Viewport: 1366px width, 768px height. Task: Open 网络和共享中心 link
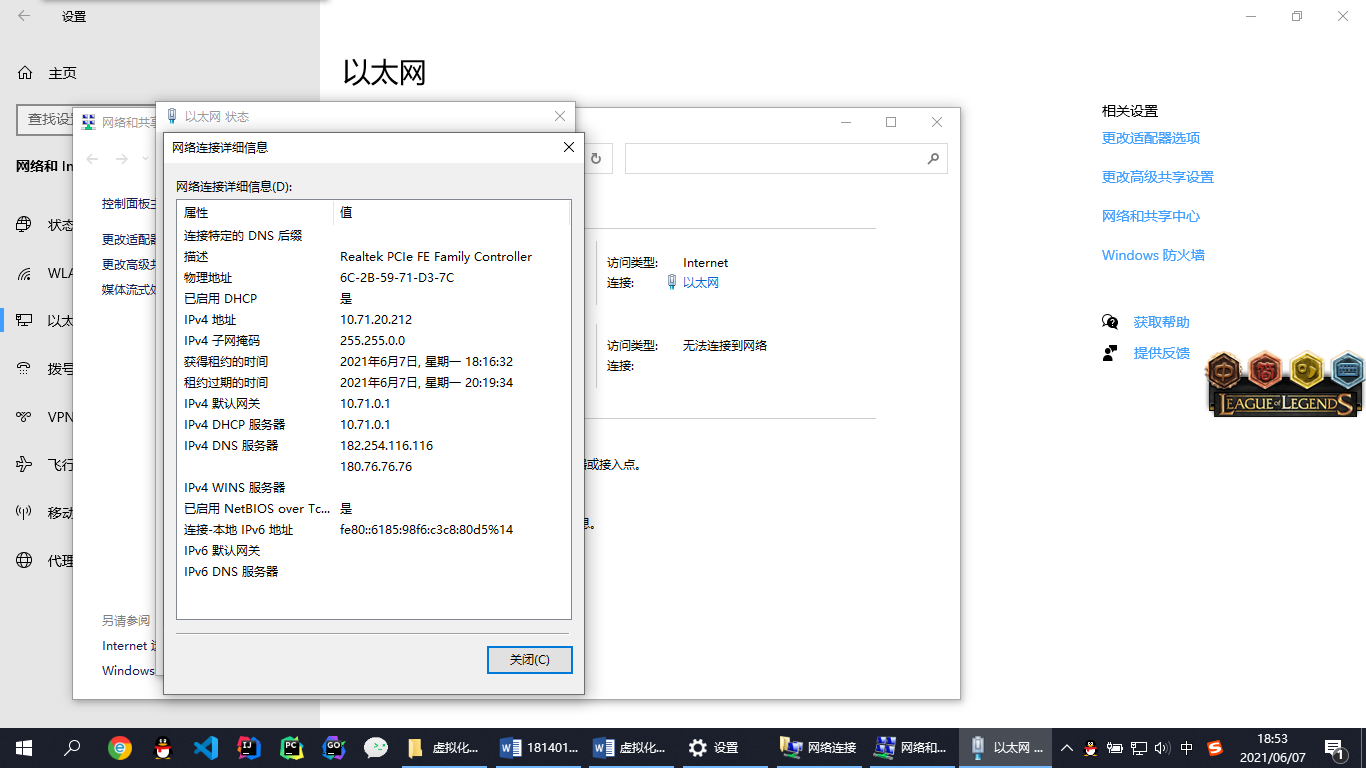tap(1150, 216)
